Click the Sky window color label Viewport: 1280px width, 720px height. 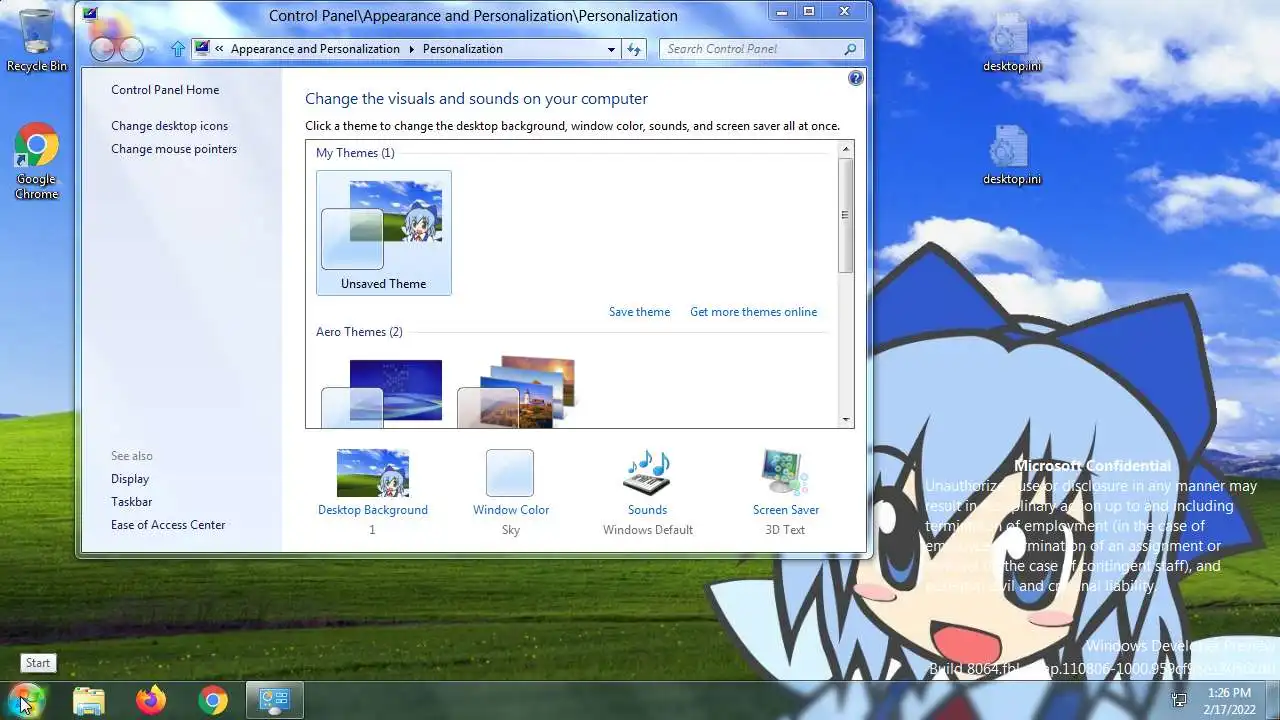(510, 529)
